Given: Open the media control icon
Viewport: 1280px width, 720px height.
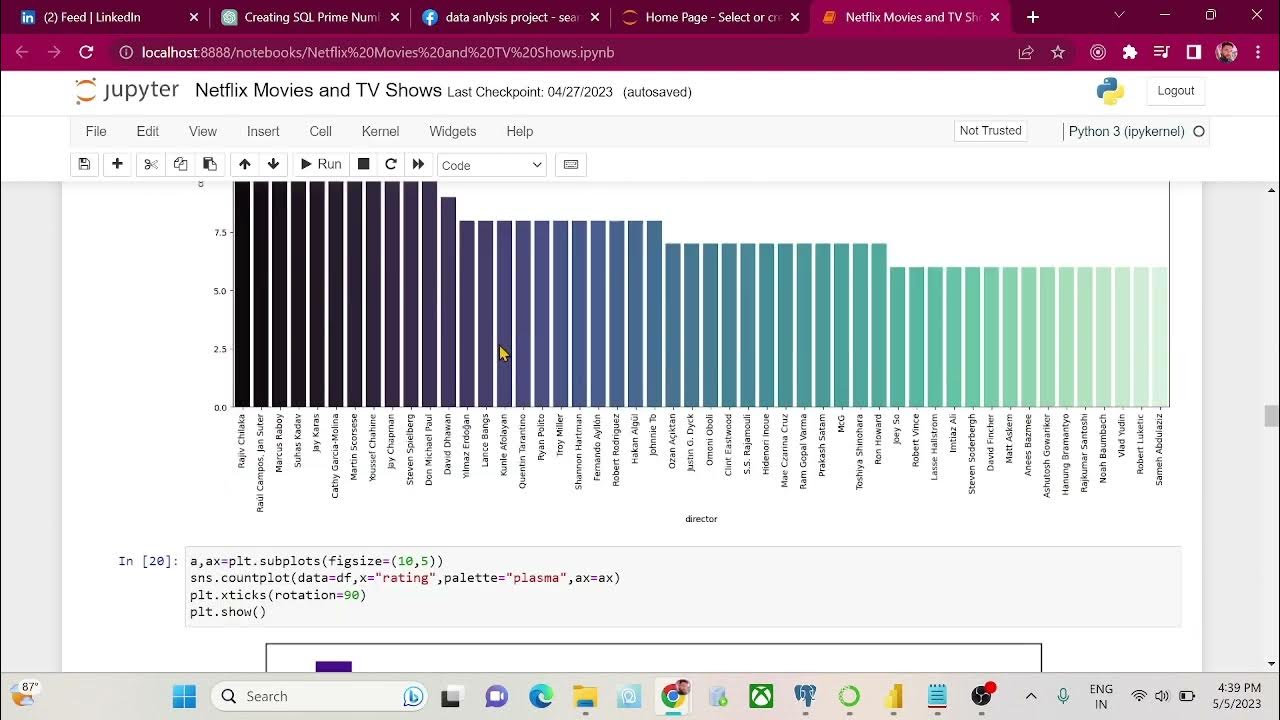Looking at the screenshot, I should pyautogui.click(x=1162, y=52).
